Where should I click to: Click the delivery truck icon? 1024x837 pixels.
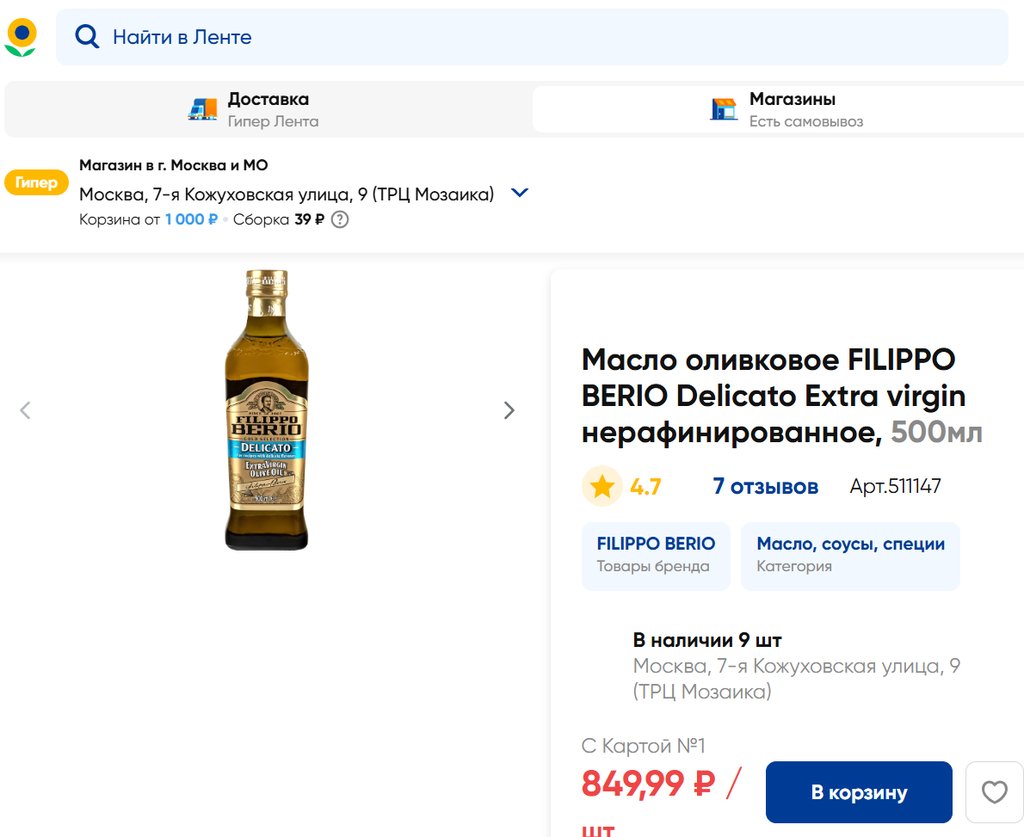coord(203,109)
